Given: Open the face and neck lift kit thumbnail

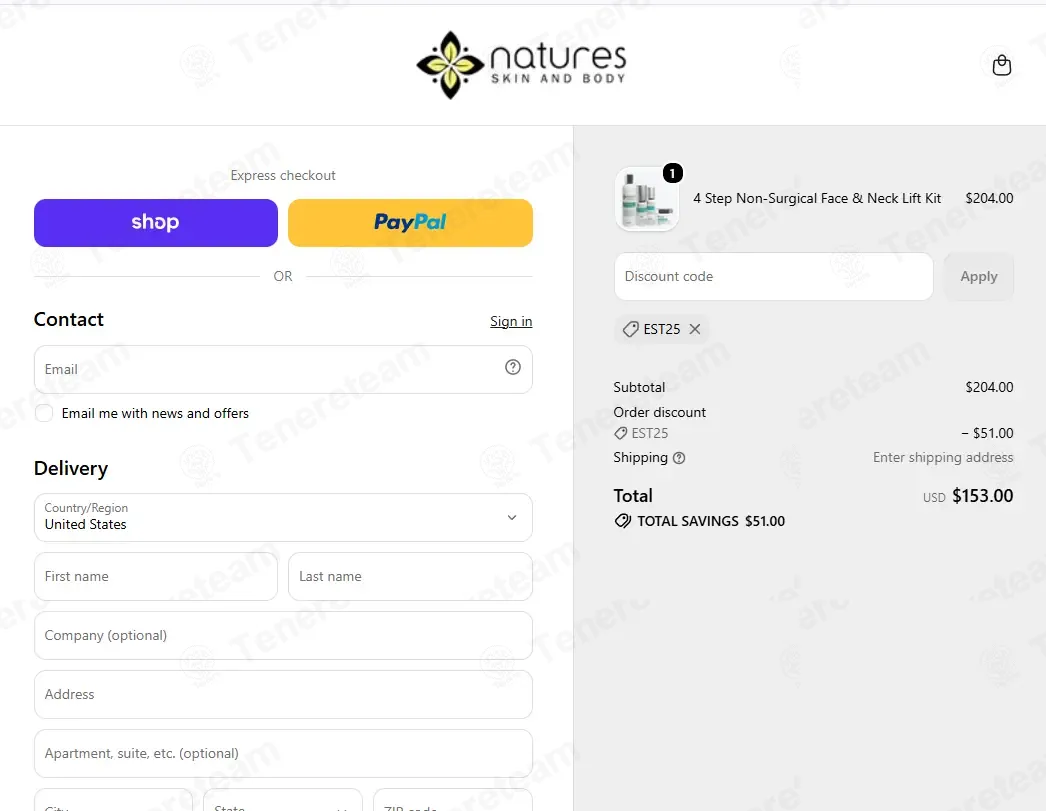Looking at the screenshot, I should point(646,199).
